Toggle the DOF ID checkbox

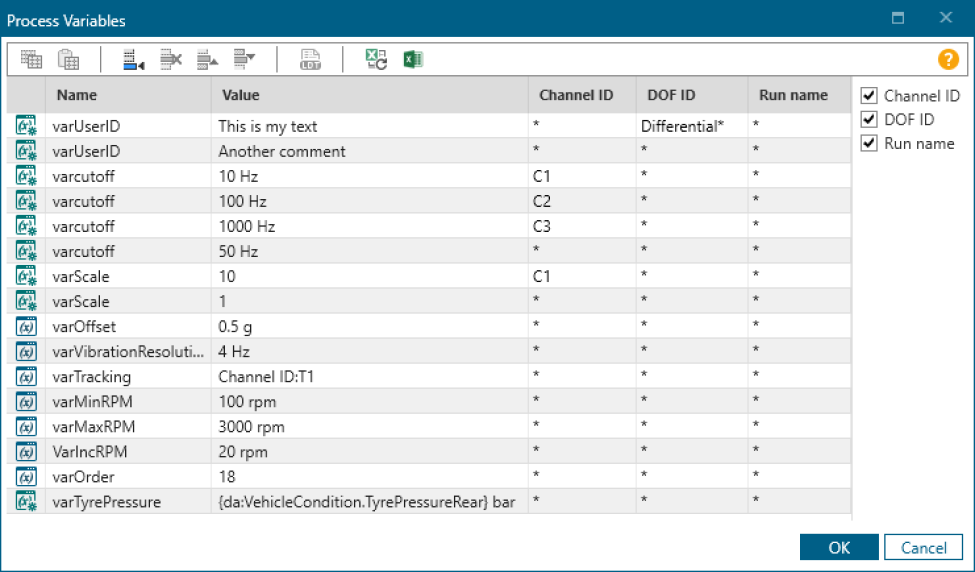click(x=868, y=120)
